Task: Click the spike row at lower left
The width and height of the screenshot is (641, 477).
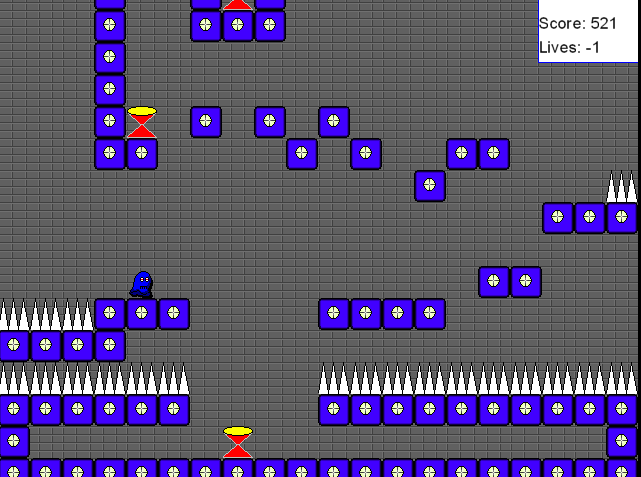Action: [x=94, y=379]
